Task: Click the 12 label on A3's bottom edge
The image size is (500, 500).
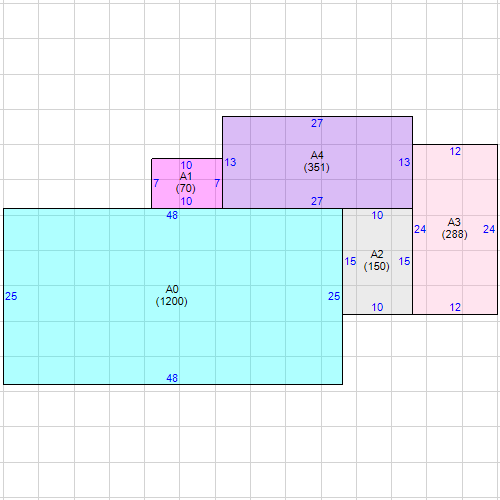Action: [455, 307]
